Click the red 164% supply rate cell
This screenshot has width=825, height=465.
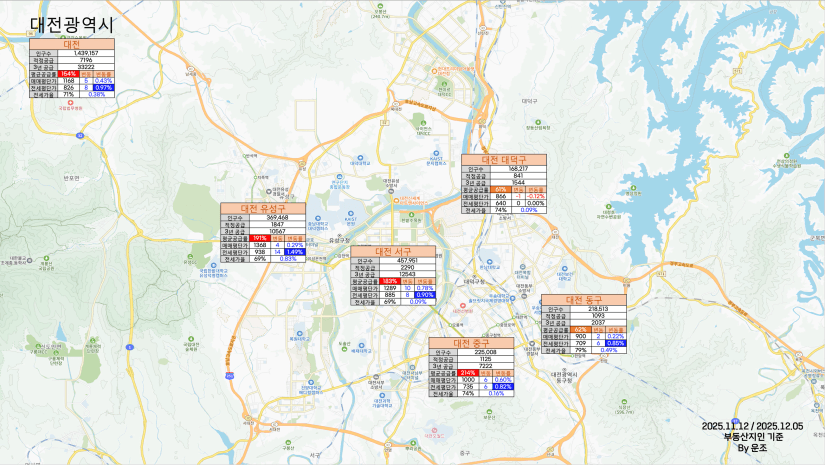[x=68, y=74]
